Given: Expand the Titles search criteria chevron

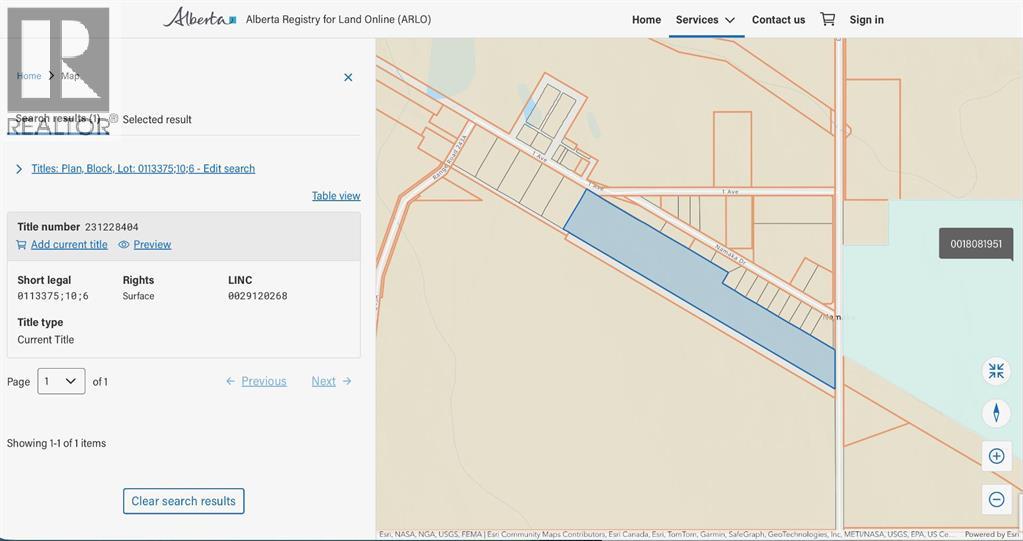Looking at the screenshot, I should [19, 169].
